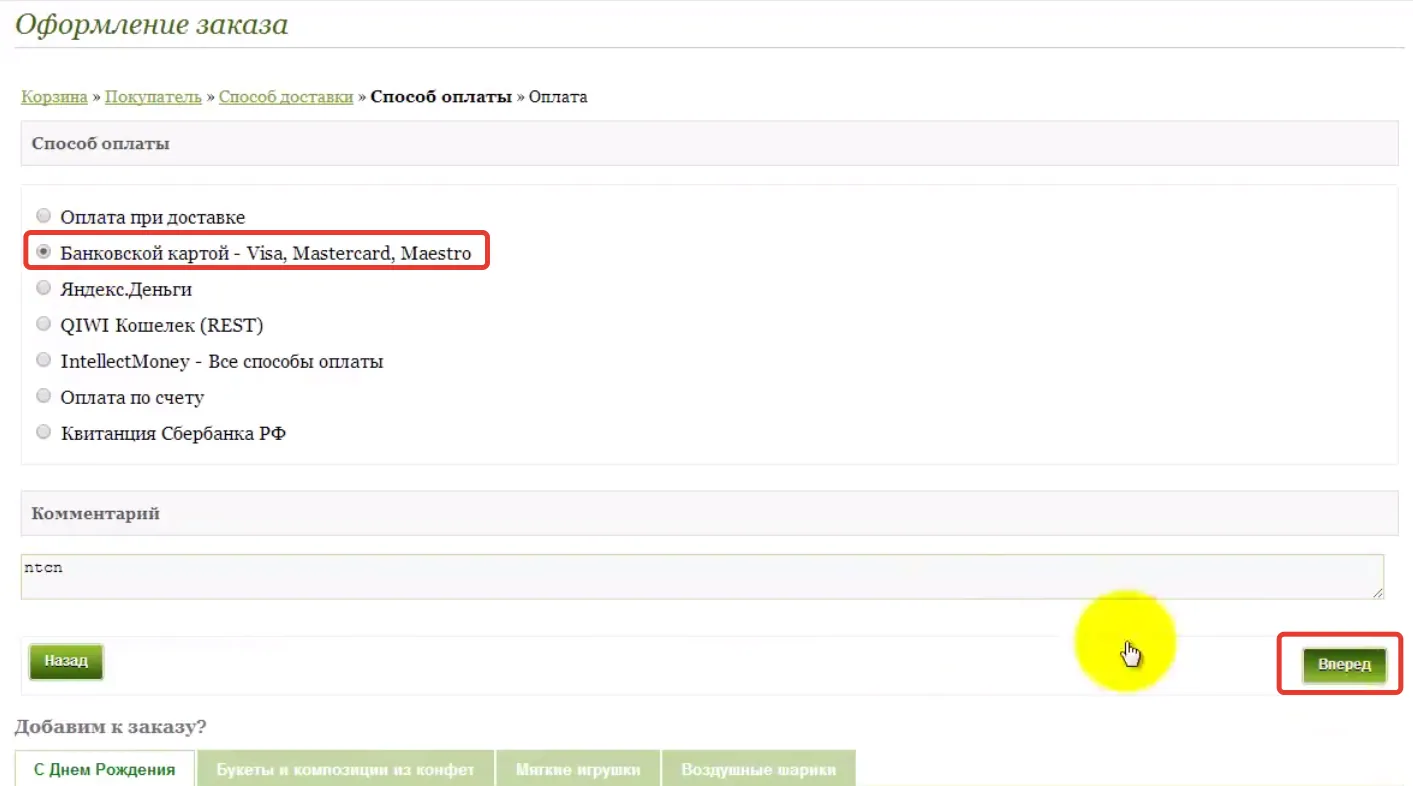Click the "Оформление заказа" page heading
Image resolution: width=1413 pixels, height=786 pixels.
[x=151, y=25]
